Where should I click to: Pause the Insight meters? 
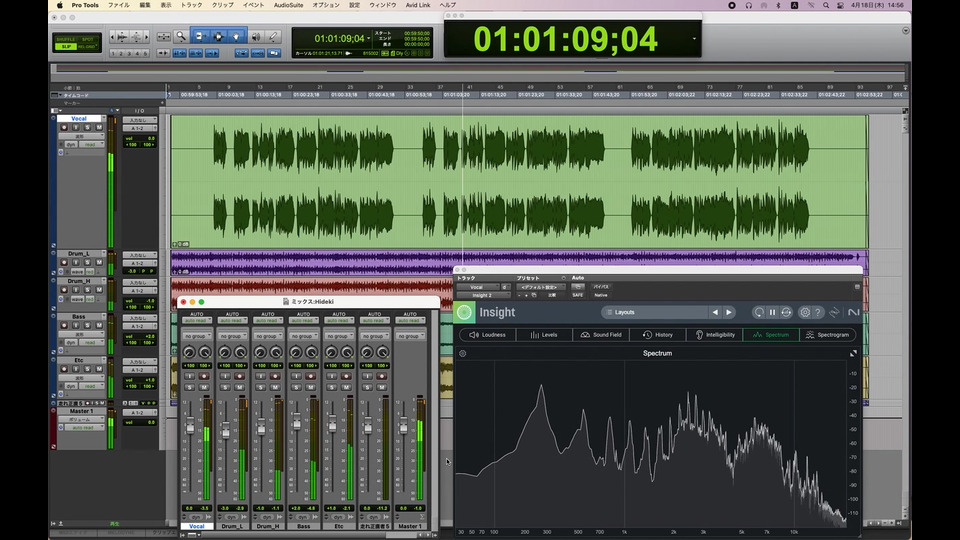[772, 312]
